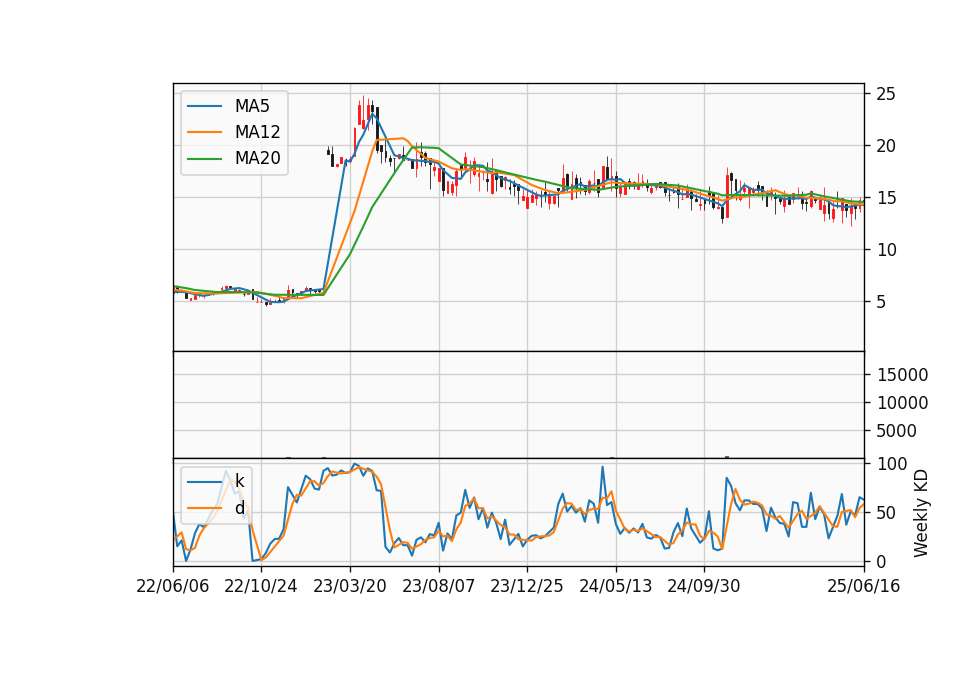Click the price axis value 20

[x=886, y=146]
